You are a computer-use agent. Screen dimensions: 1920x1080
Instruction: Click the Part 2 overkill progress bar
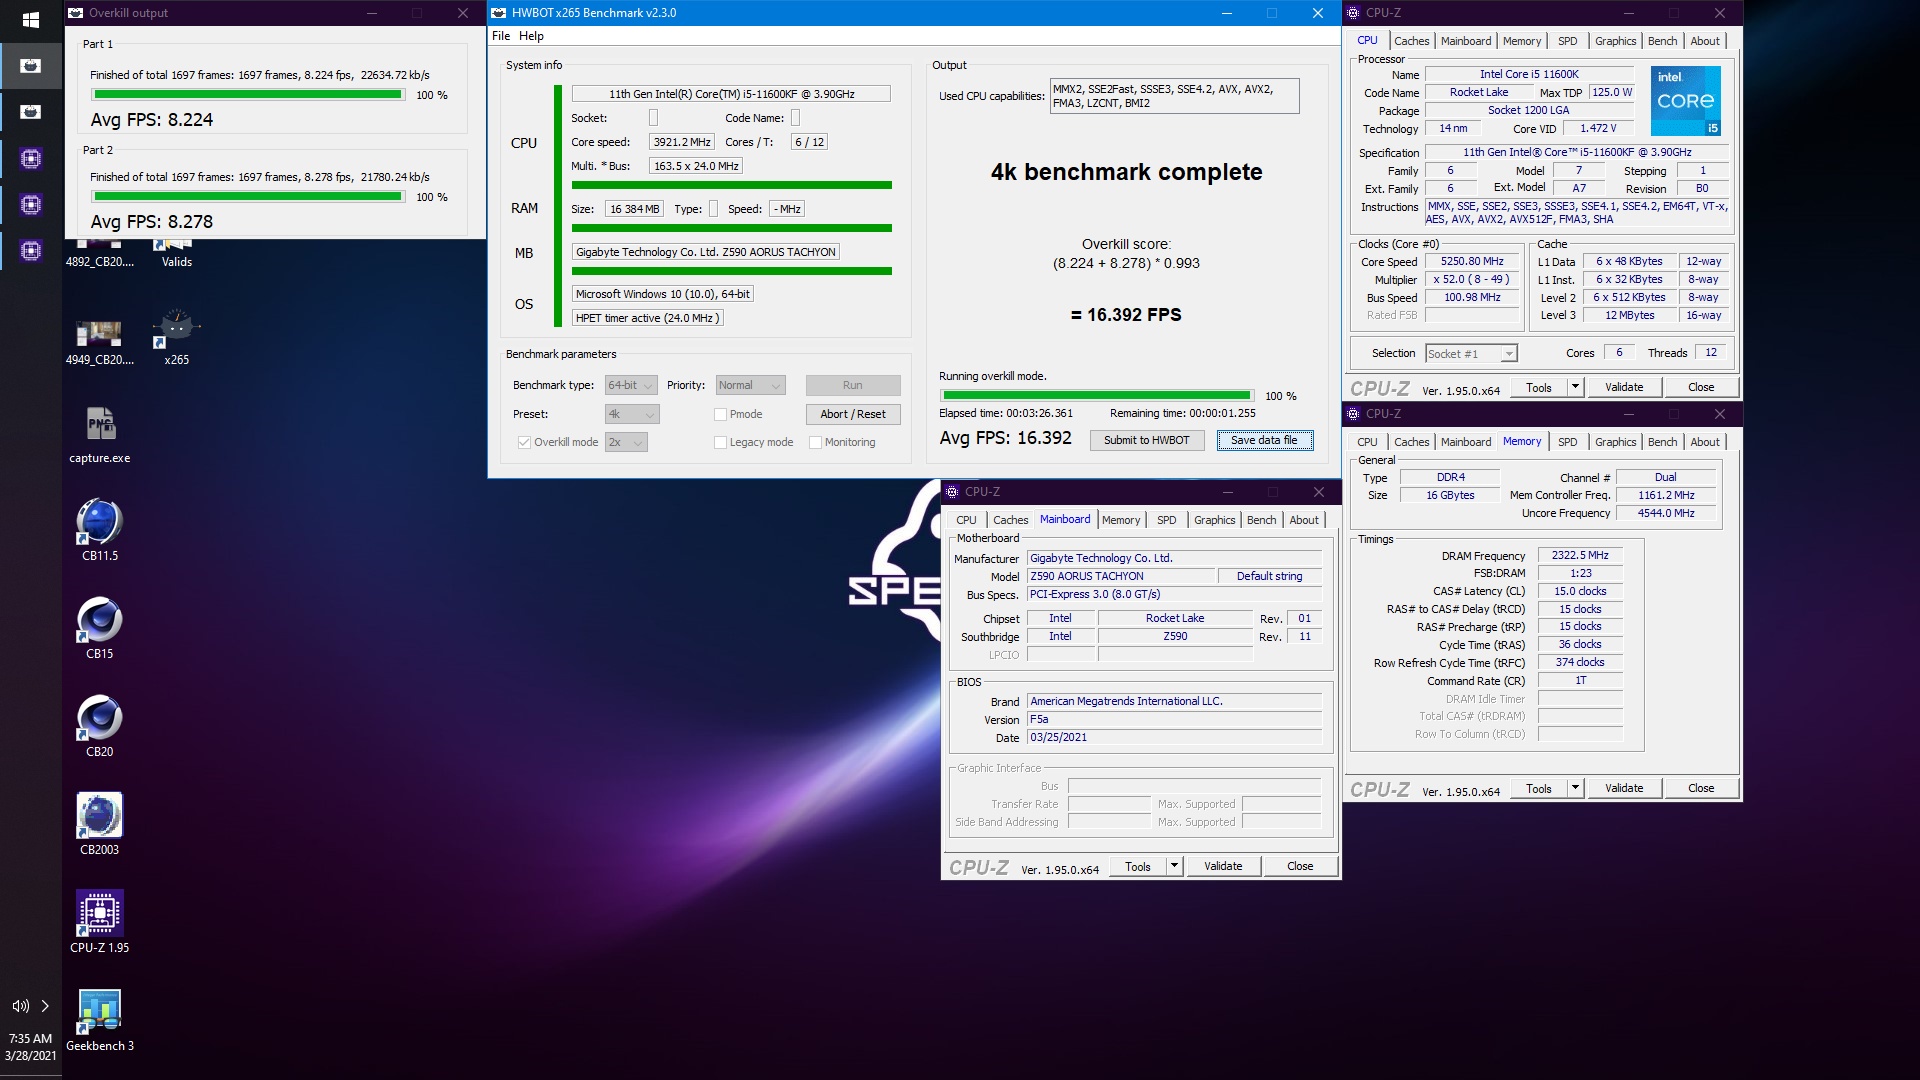pos(248,196)
